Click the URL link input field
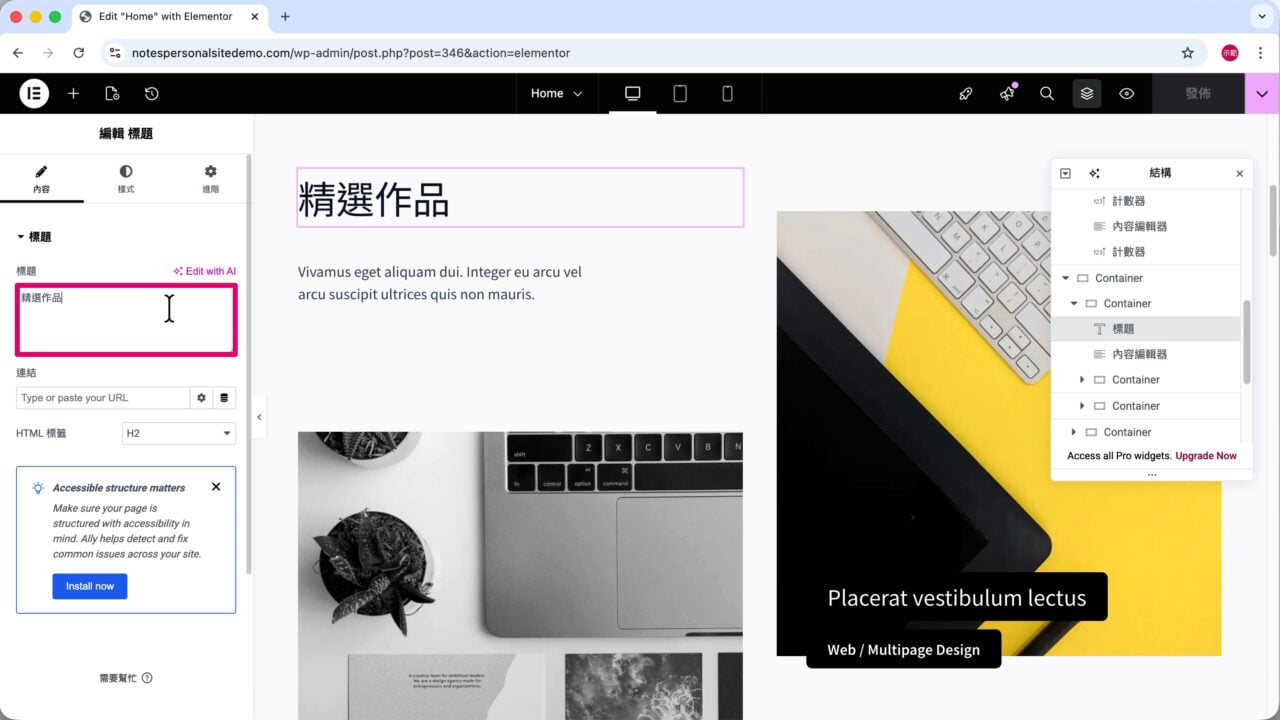The height and width of the screenshot is (720, 1280). click(x=103, y=398)
